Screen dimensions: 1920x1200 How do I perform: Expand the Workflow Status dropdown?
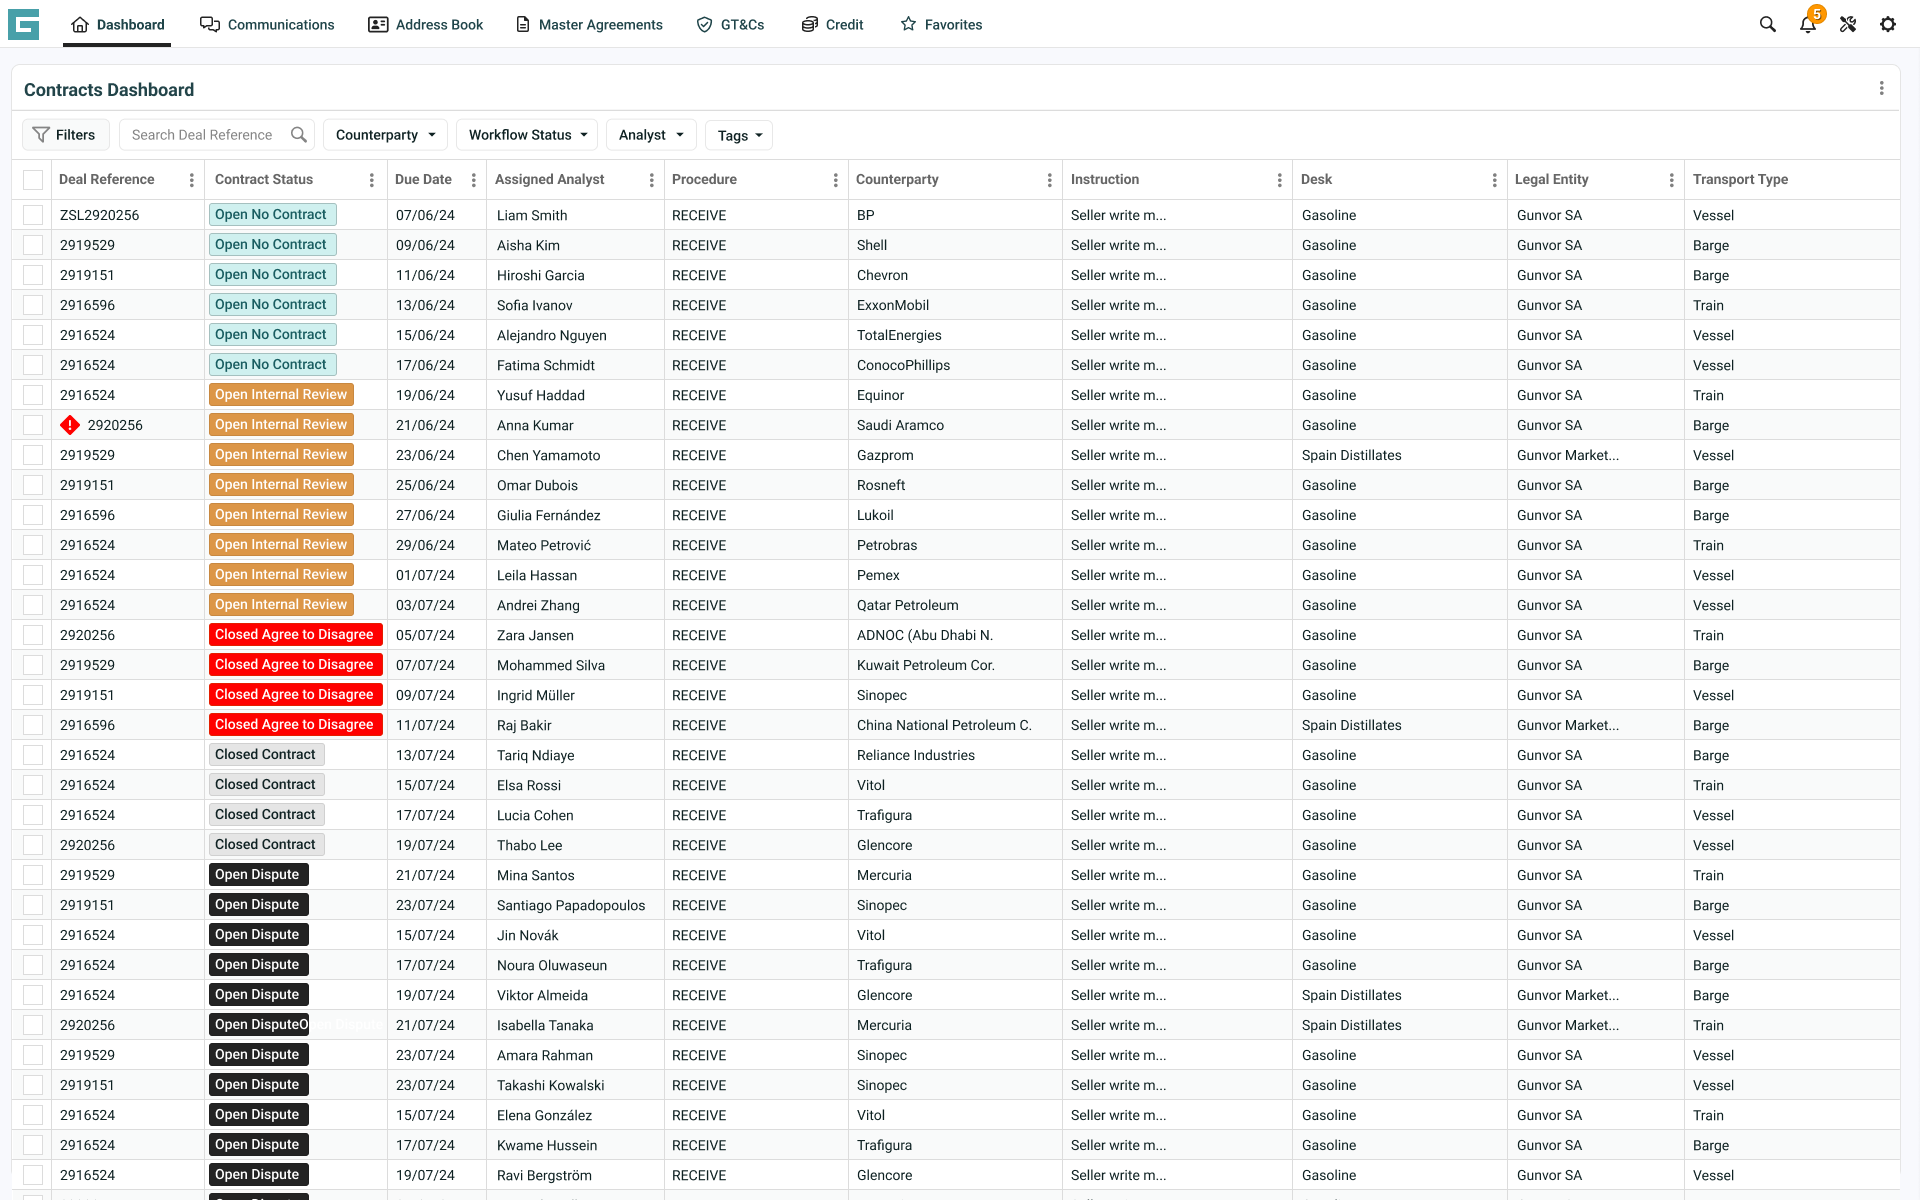coord(527,135)
